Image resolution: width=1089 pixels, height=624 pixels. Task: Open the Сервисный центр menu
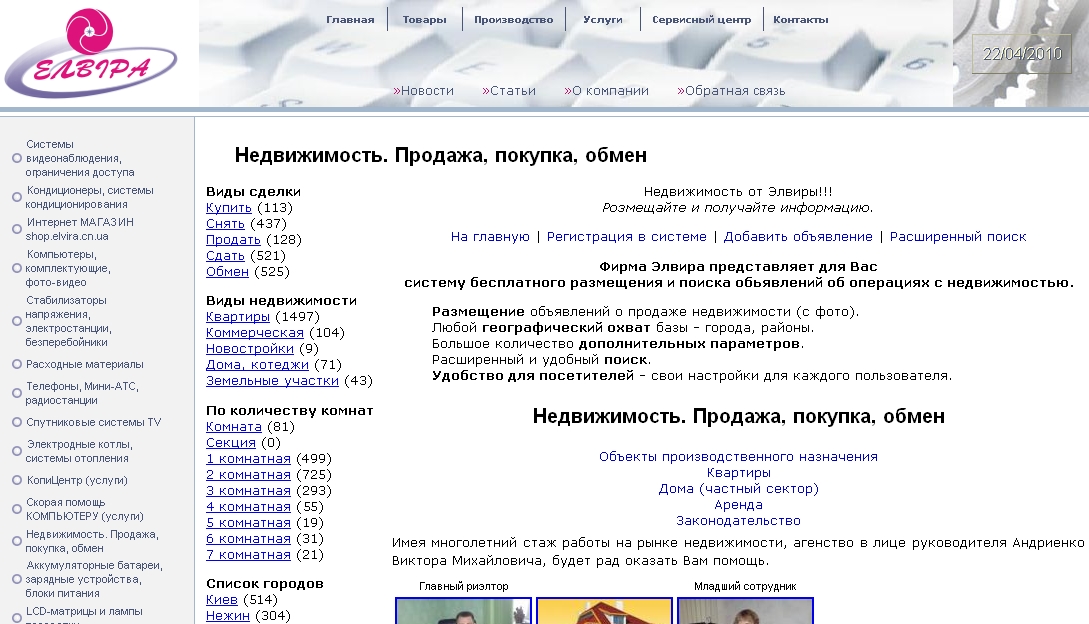(699, 17)
